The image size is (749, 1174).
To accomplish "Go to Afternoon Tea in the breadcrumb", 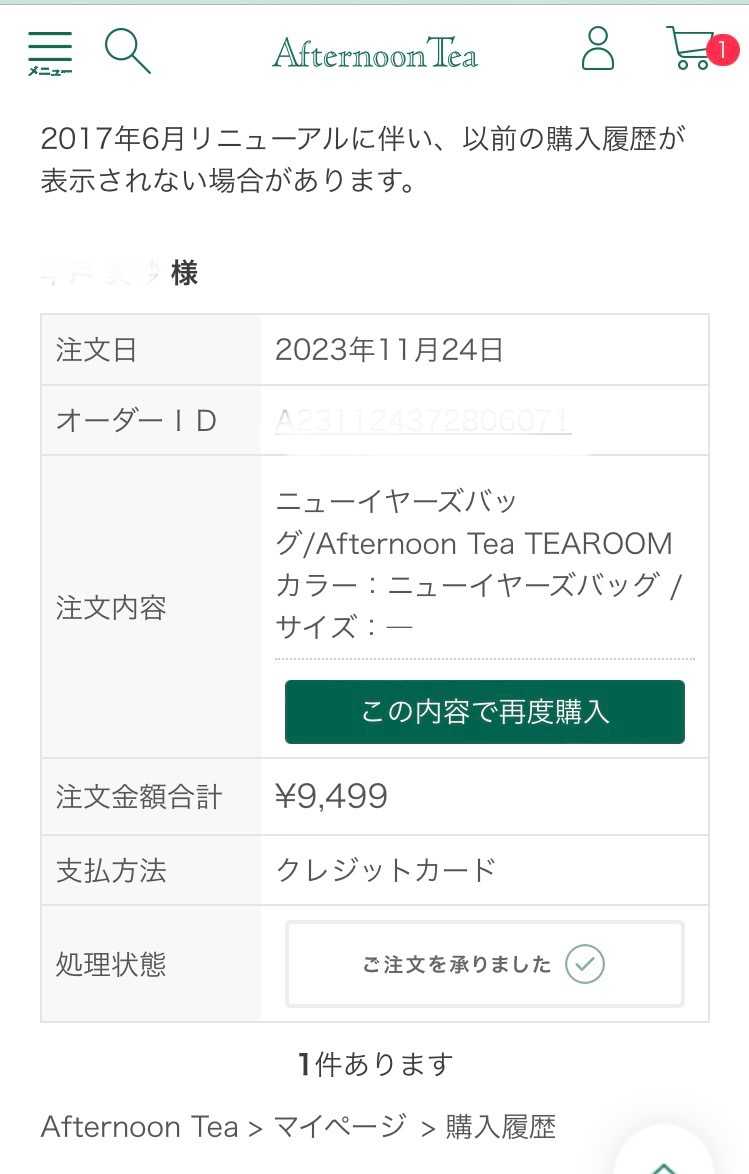I will [x=139, y=1127].
